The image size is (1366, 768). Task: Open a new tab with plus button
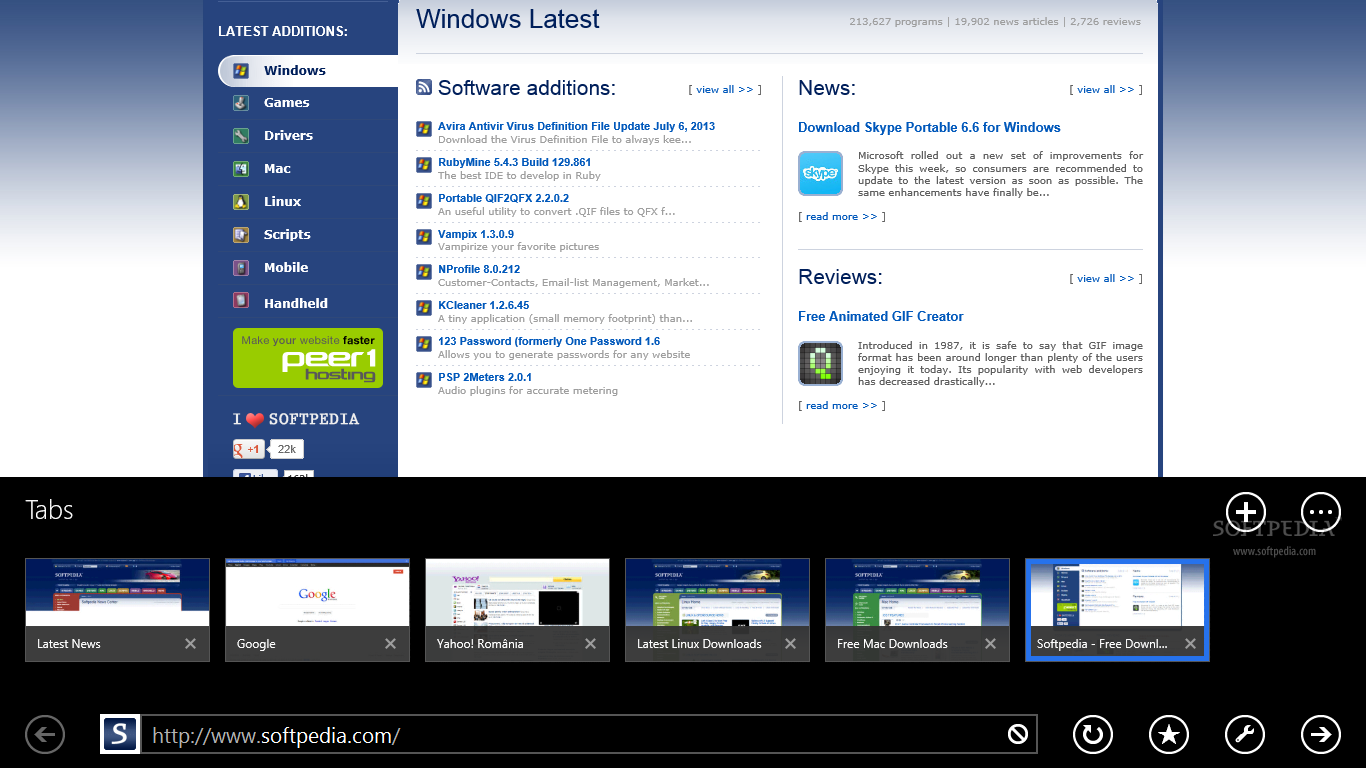pyautogui.click(x=1246, y=513)
